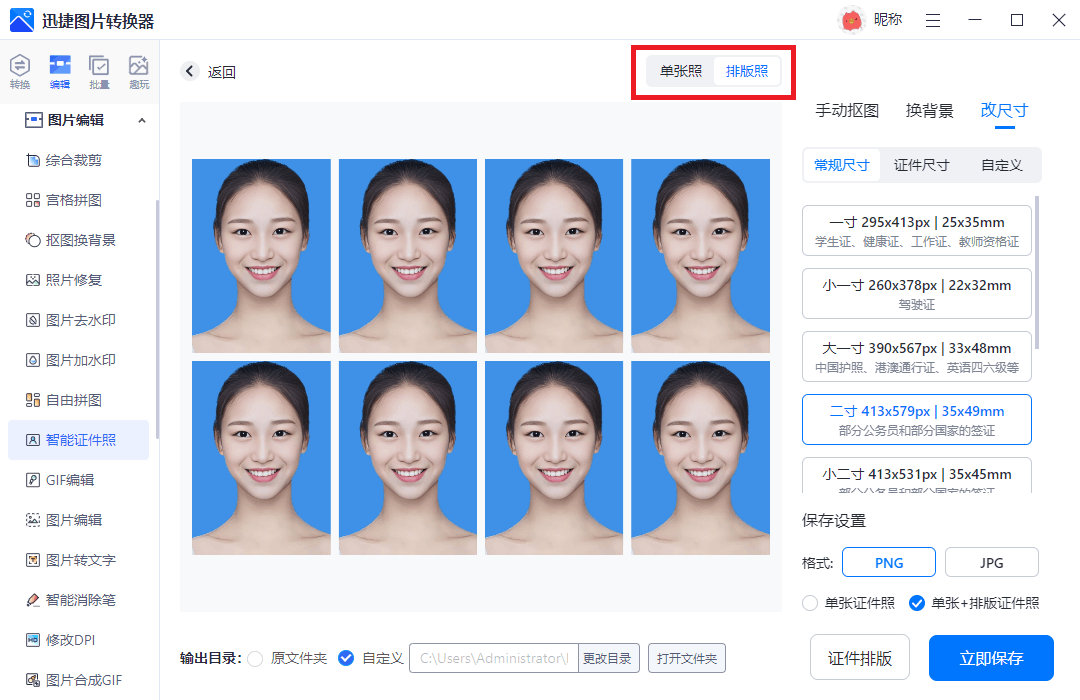
Task: Collapse the 图片编辑 section
Action: (x=142, y=121)
